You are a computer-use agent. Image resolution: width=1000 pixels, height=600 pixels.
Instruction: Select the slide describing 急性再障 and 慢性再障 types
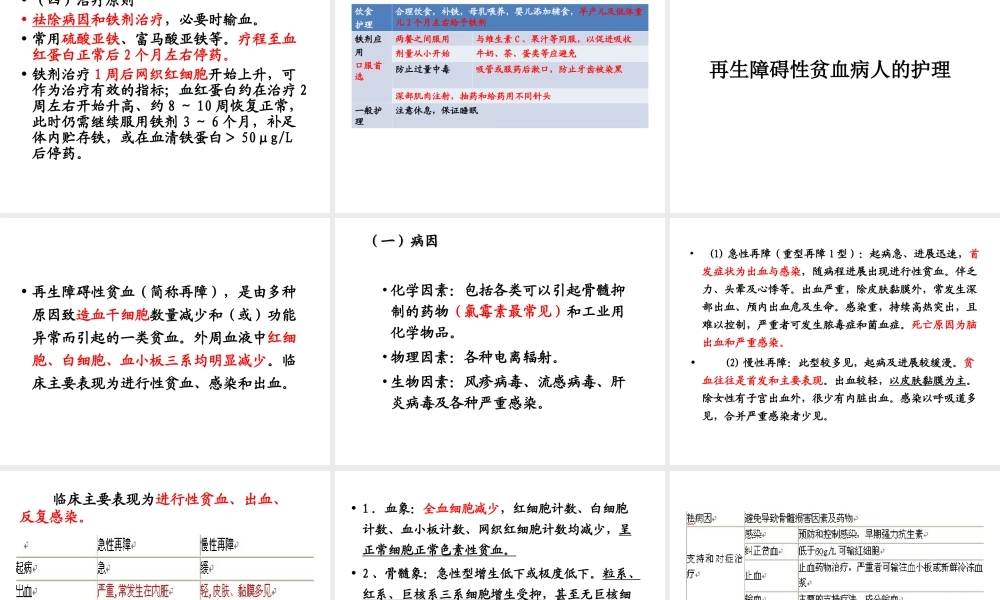click(835, 341)
